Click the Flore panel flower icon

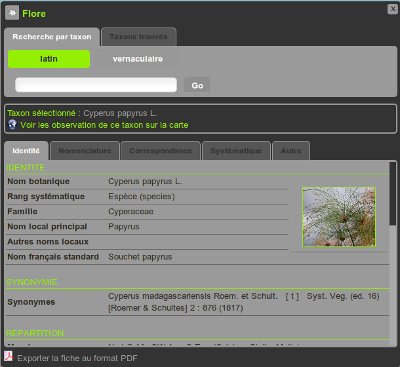click(x=12, y=13)
